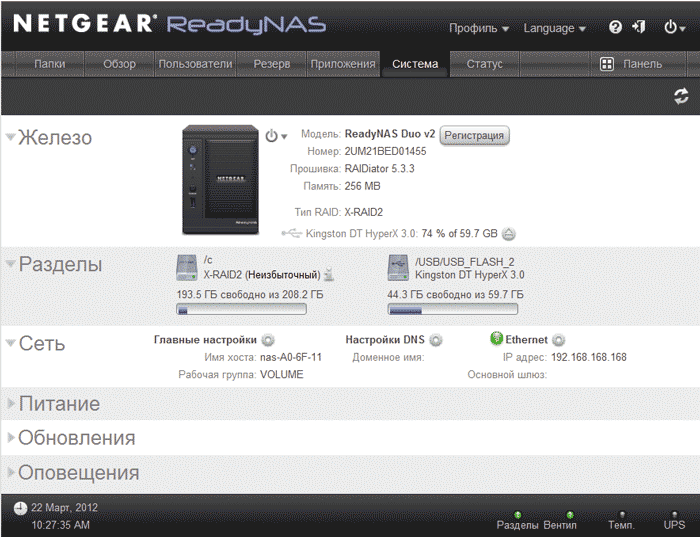Open the Language dropdown menu
The width and height of the screenshot is (700, 537).
(554, 28)
